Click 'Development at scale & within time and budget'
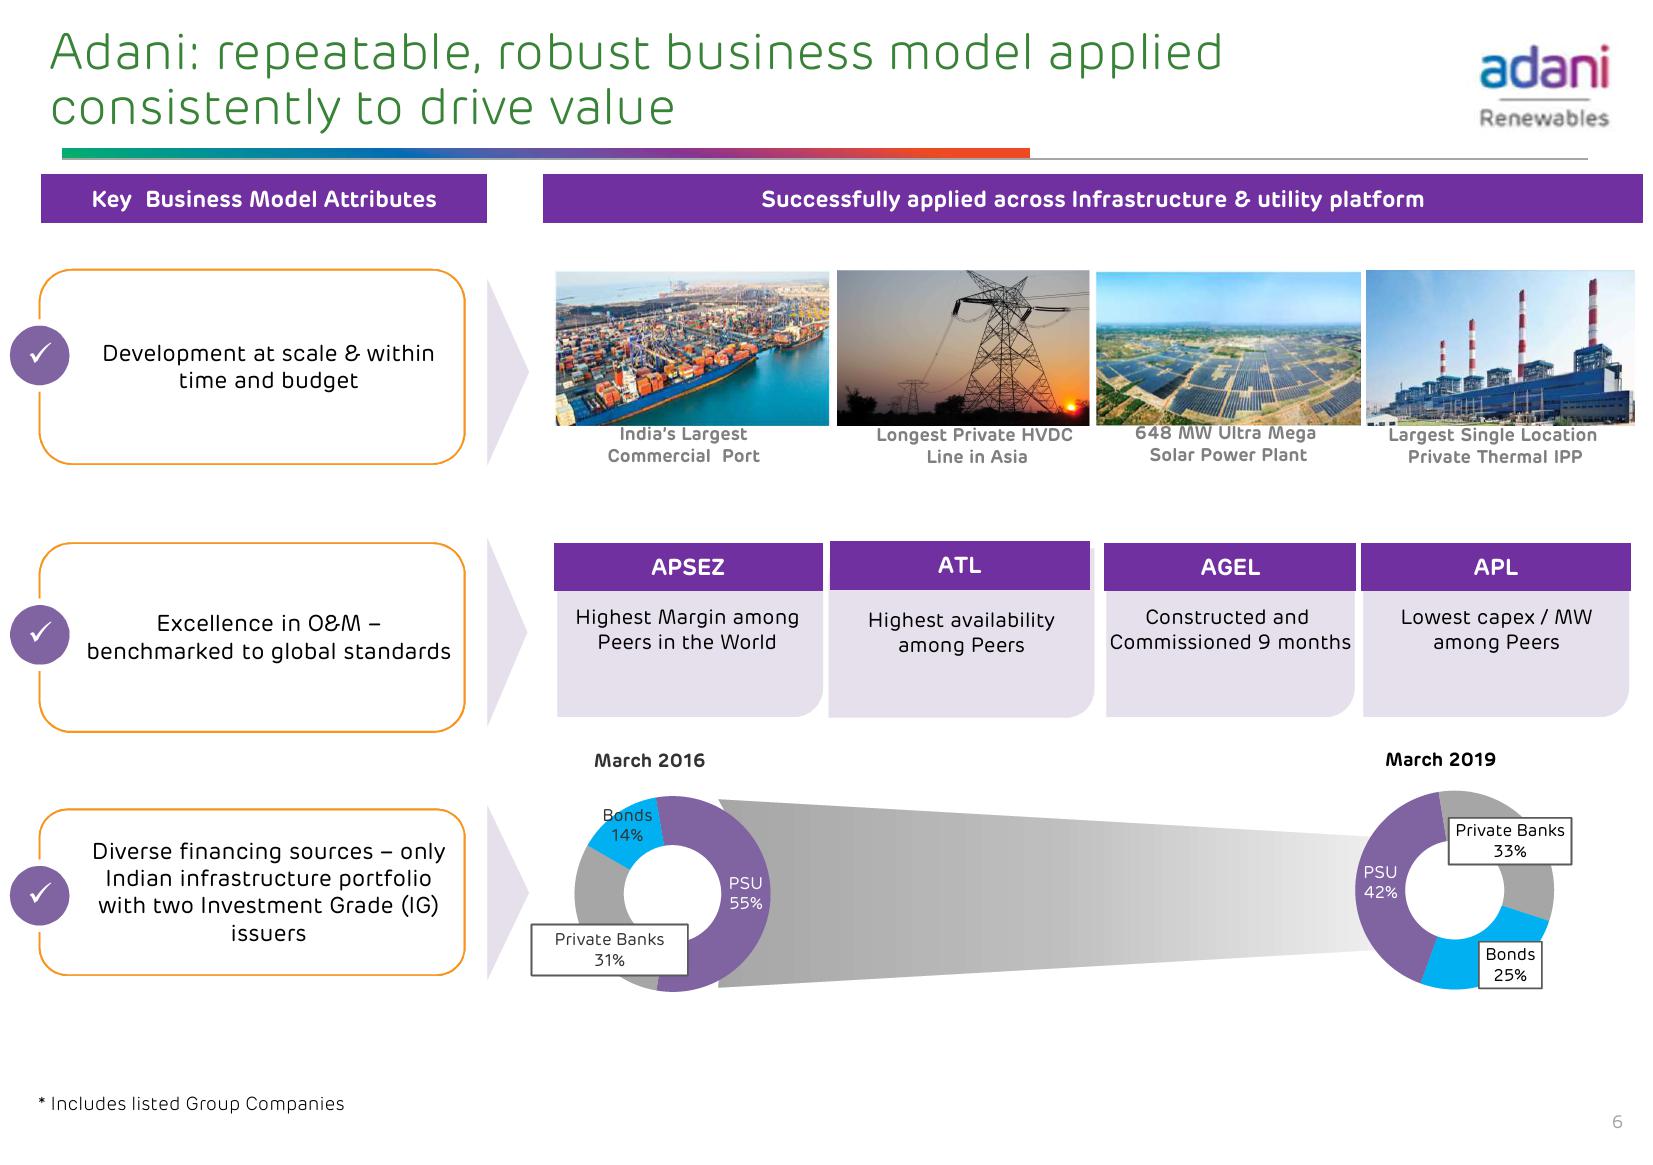 tap(268, 367)
